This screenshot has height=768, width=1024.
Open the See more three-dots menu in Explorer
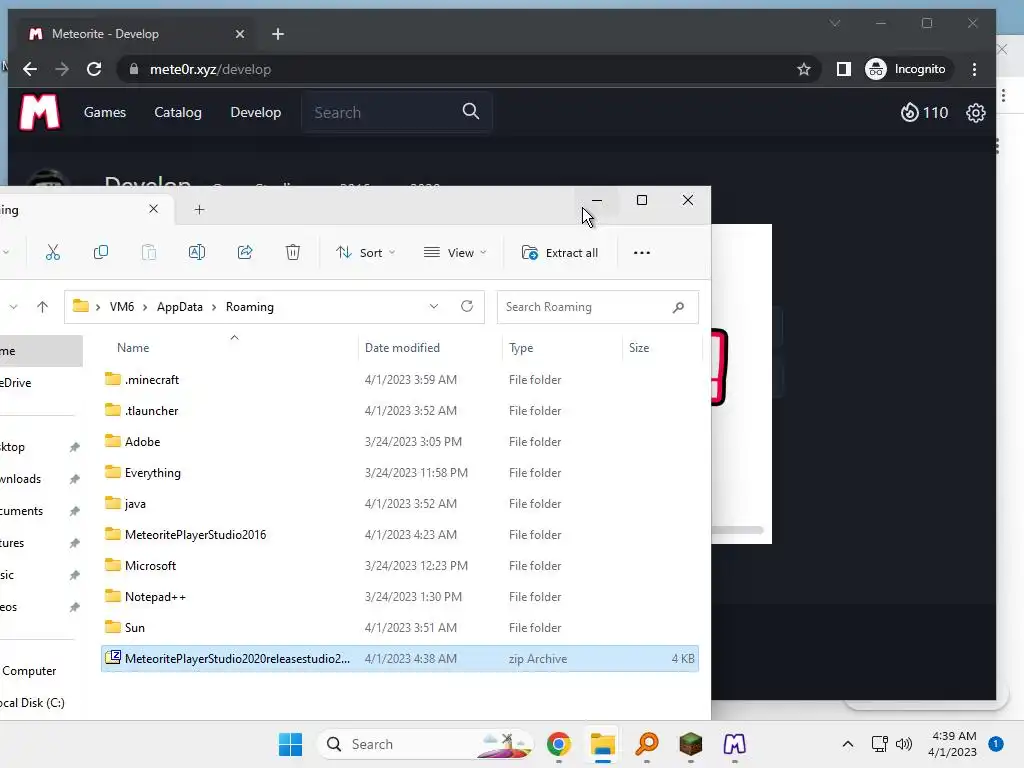[x=642, y=253]
